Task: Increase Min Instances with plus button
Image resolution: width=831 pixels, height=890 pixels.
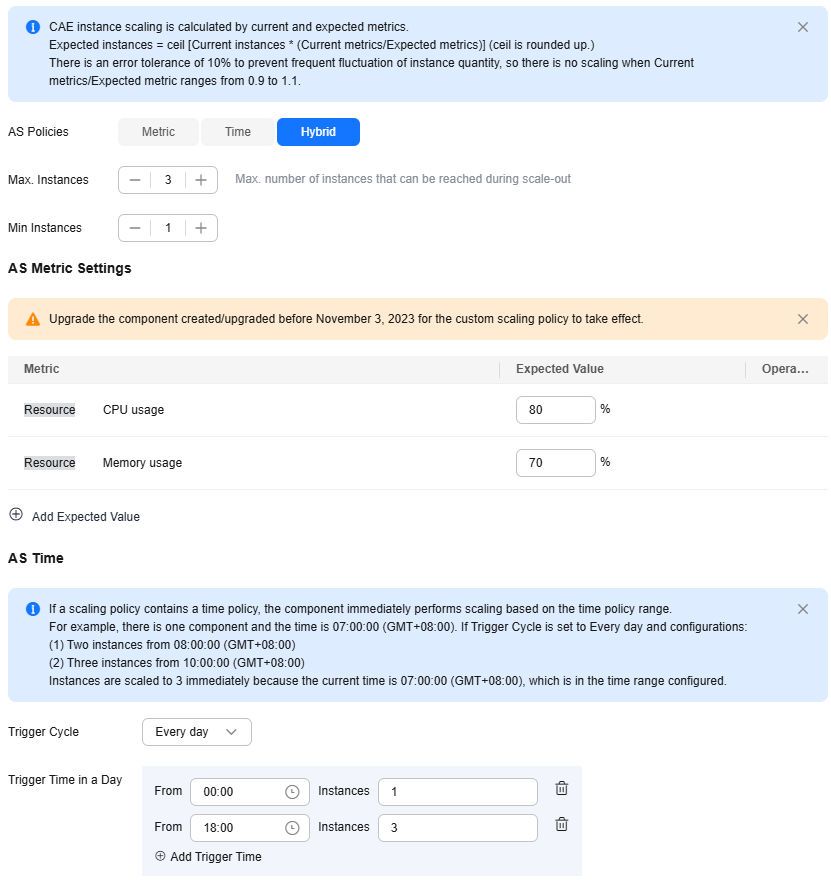Action: tap(201, 228)
